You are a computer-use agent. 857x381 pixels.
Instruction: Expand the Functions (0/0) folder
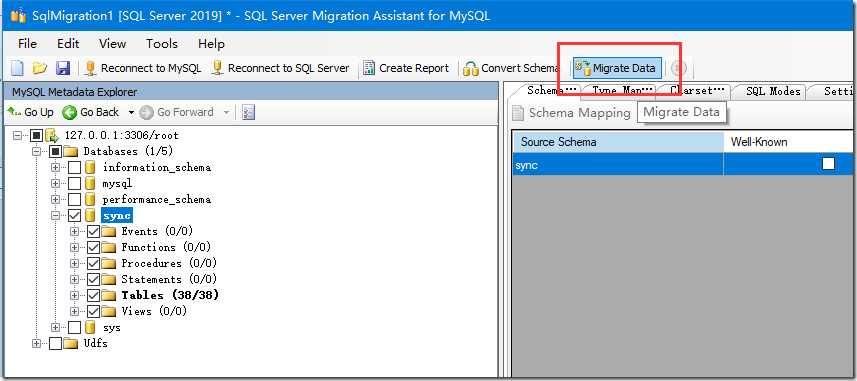pyautogui.click(x=74, y=248)
